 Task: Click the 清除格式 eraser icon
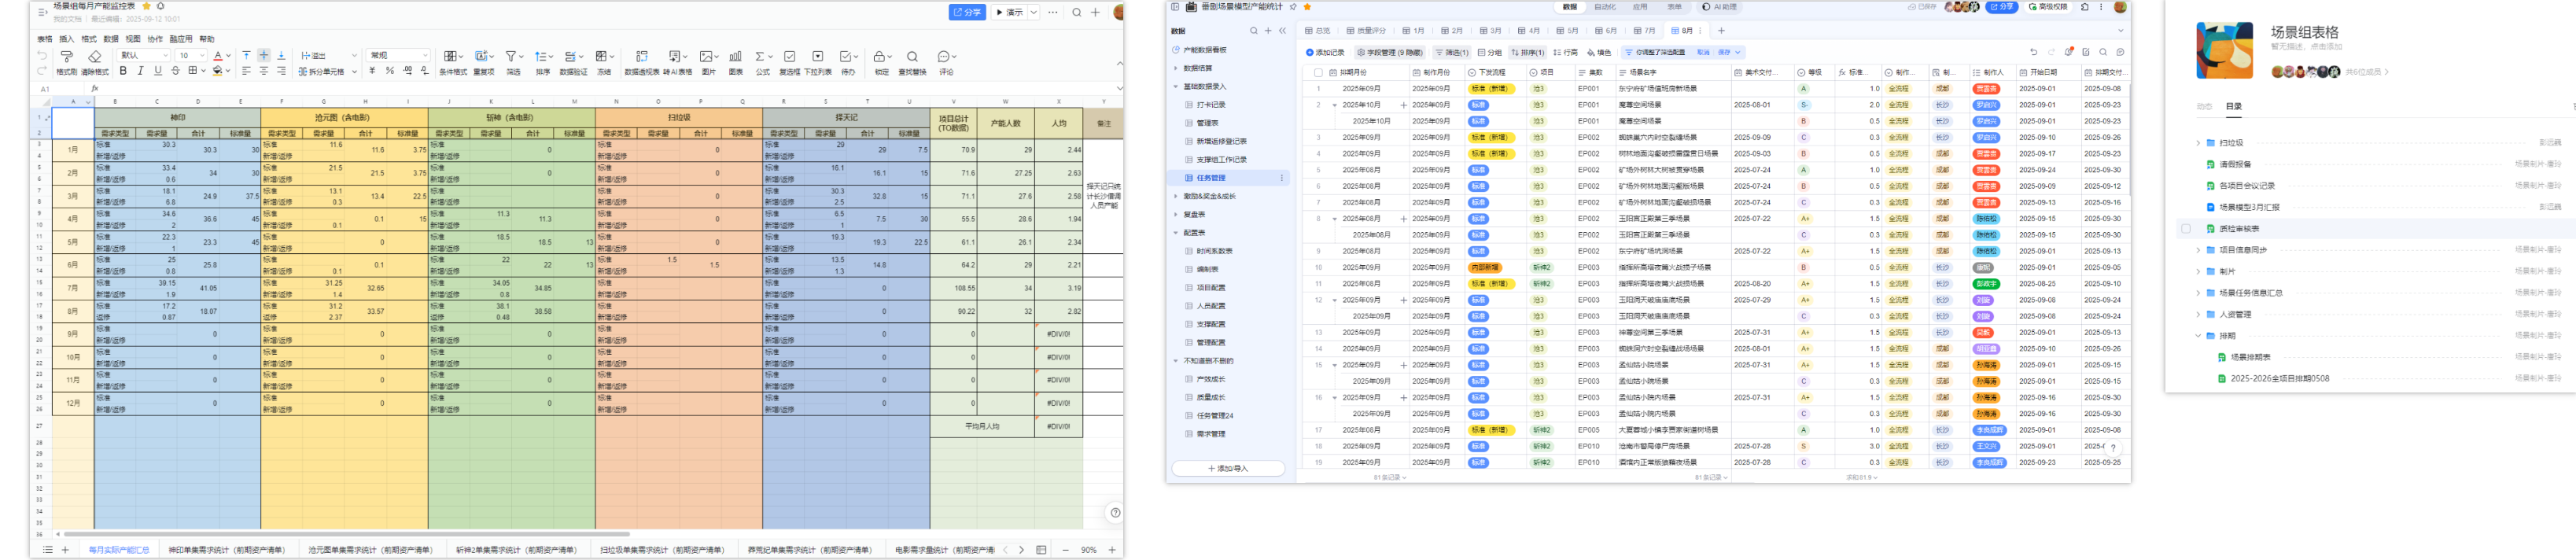94,57
